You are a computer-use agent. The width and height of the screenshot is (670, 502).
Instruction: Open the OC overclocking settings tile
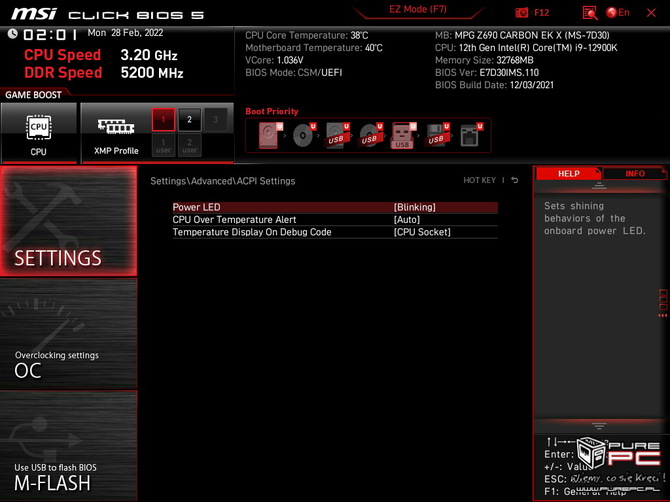pos(69,334)
